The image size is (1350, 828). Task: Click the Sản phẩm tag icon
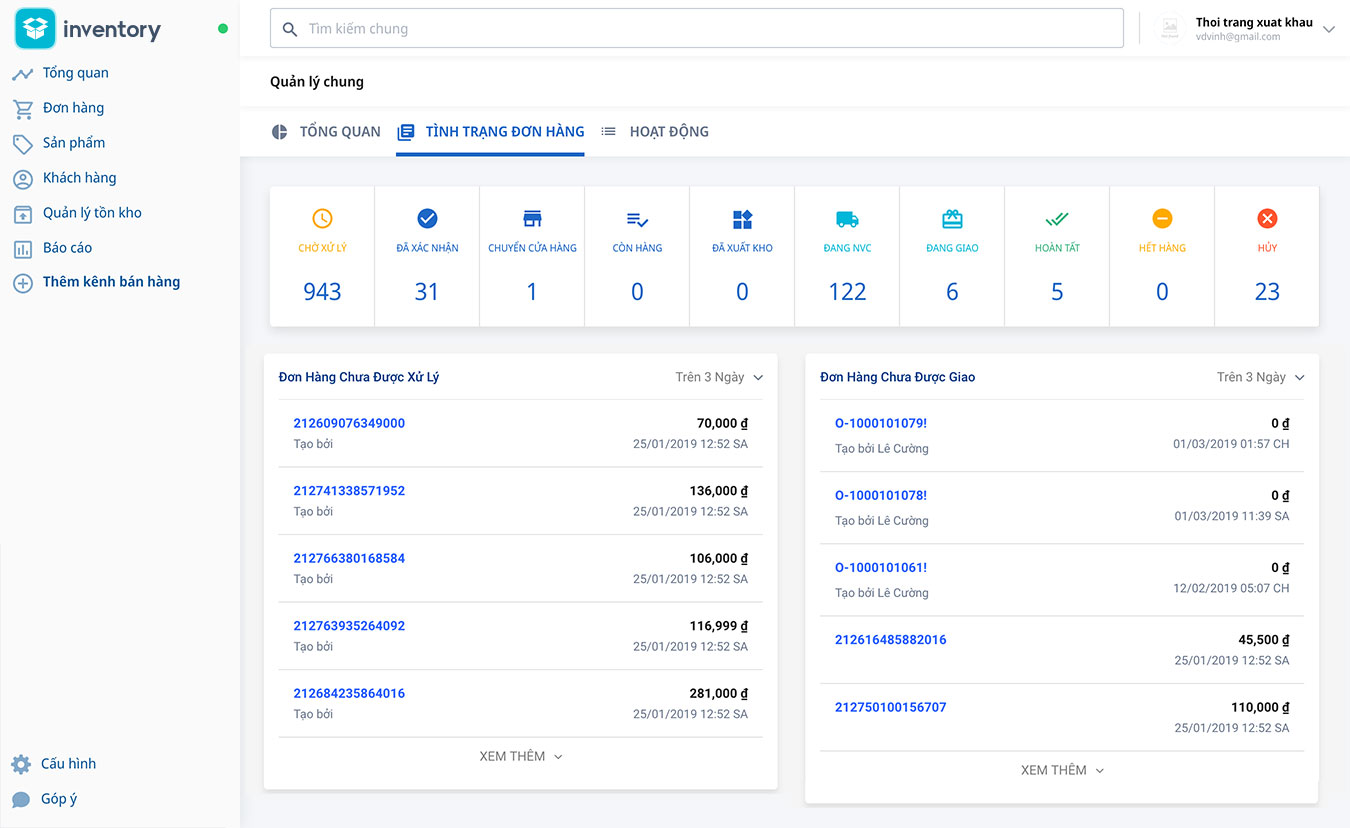click(22, 144)
